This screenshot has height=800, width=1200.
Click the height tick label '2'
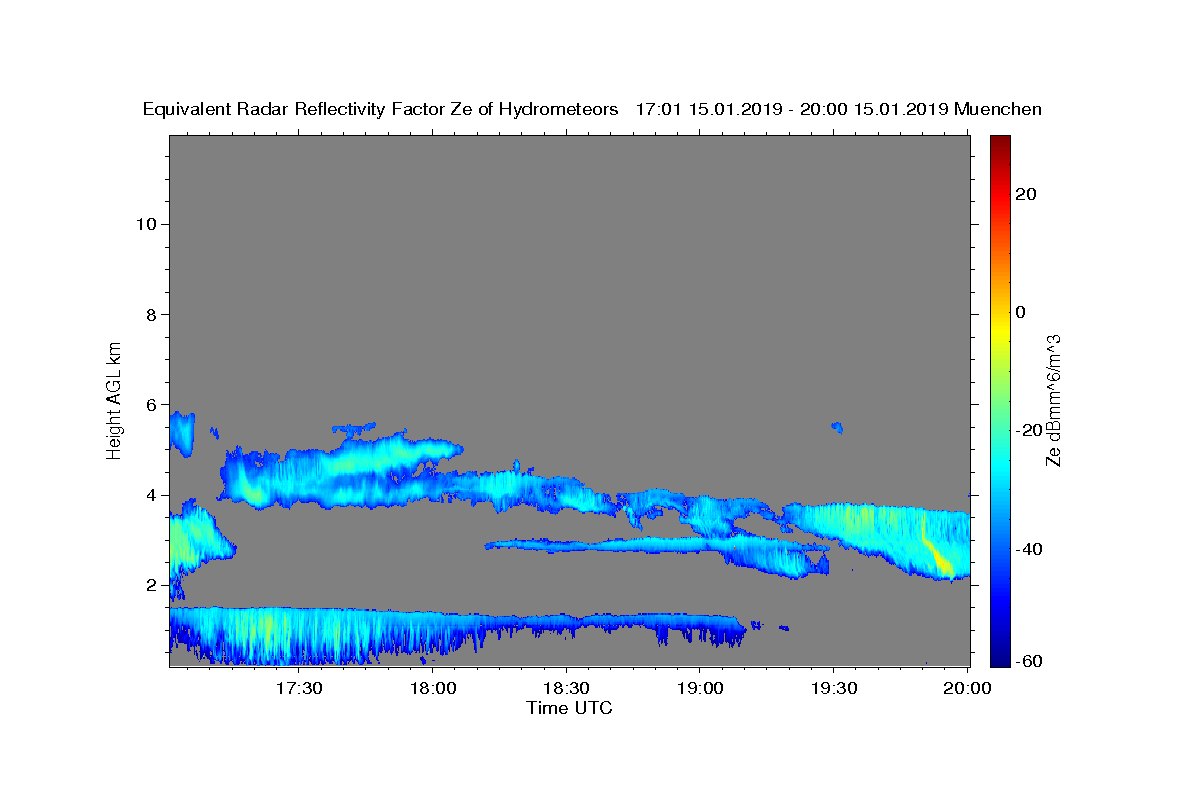(151, 585)
